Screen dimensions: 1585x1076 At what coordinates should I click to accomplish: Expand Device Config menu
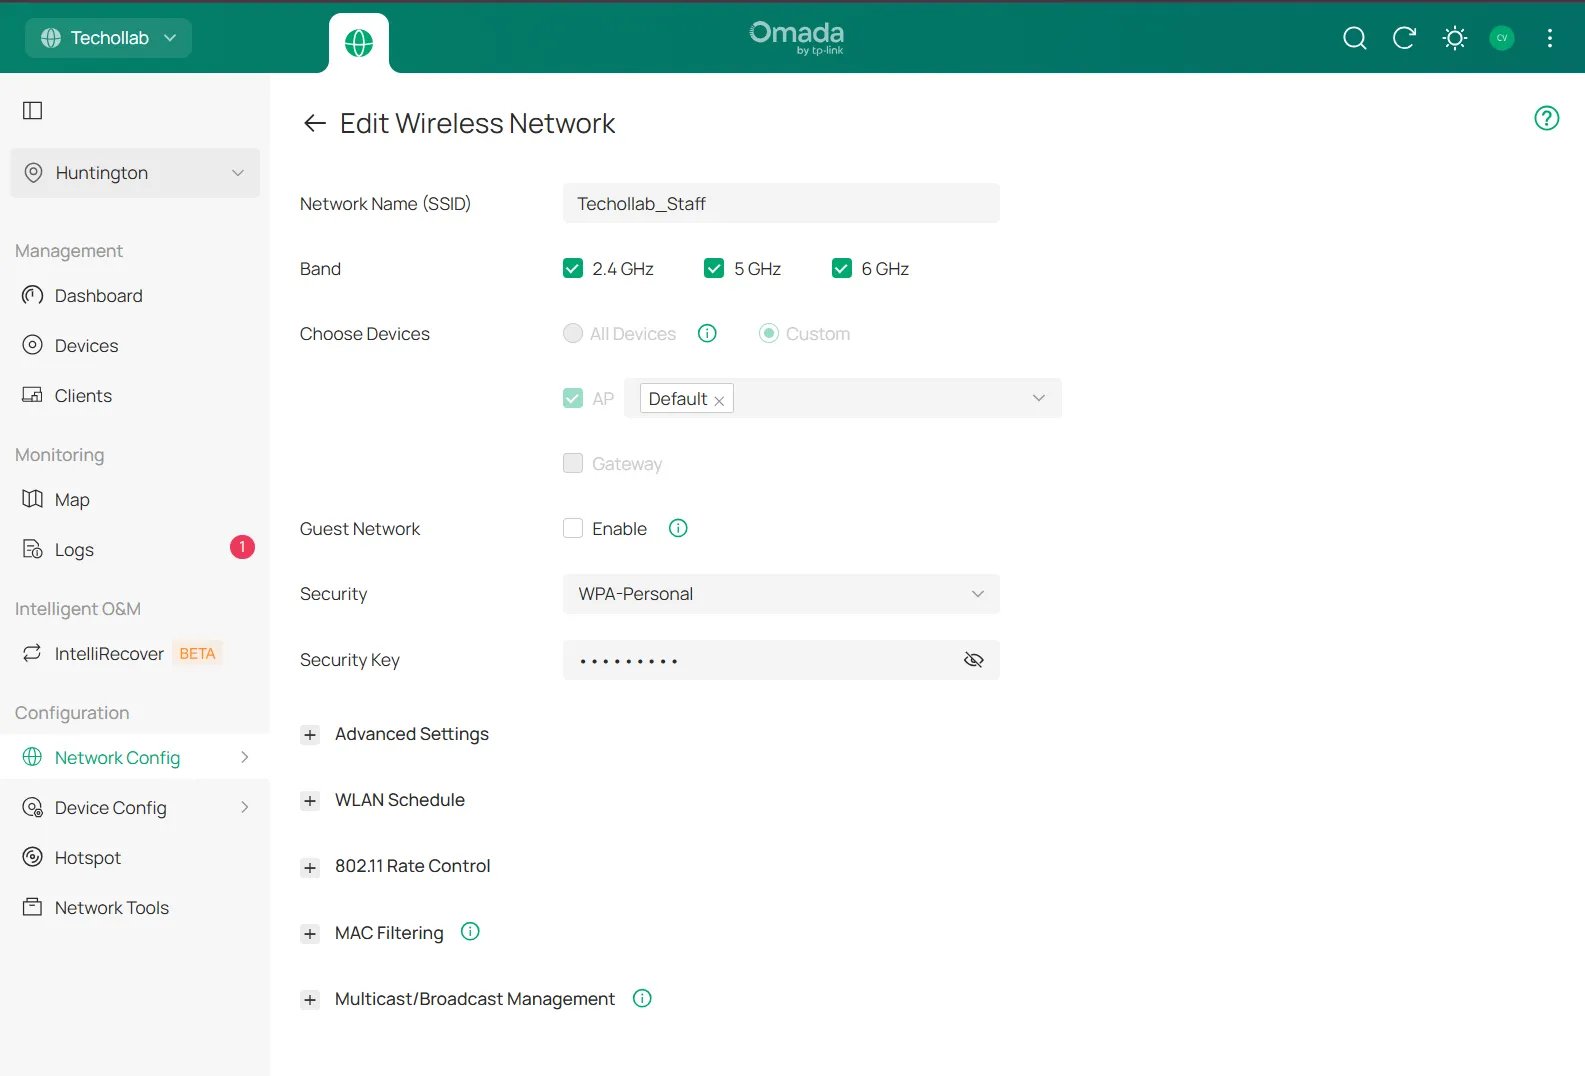pyautogui.click(x=135, y=808)
